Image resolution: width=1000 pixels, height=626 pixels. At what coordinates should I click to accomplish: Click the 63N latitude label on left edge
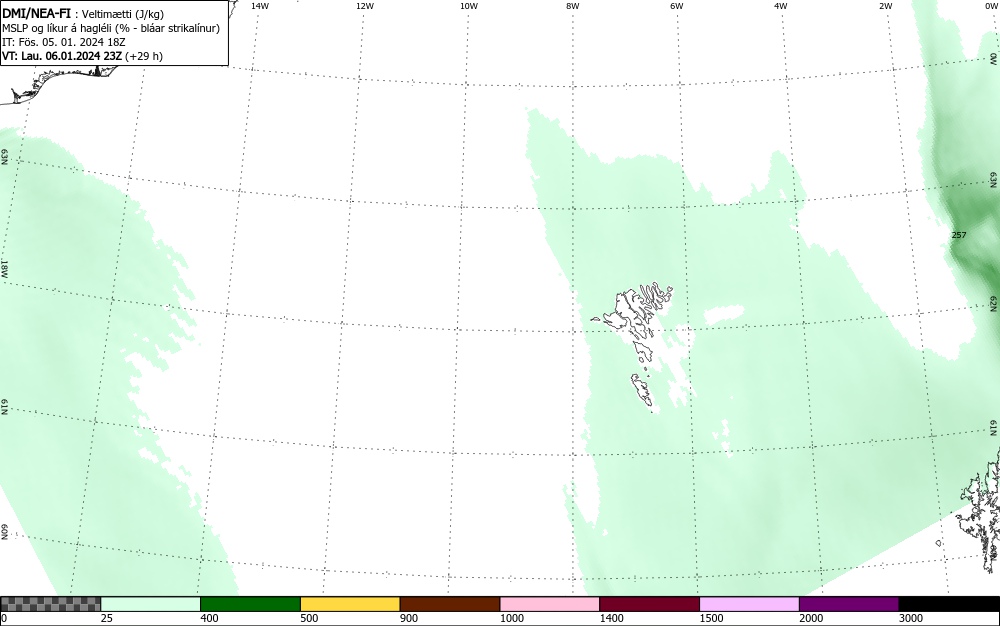point(5,157)
